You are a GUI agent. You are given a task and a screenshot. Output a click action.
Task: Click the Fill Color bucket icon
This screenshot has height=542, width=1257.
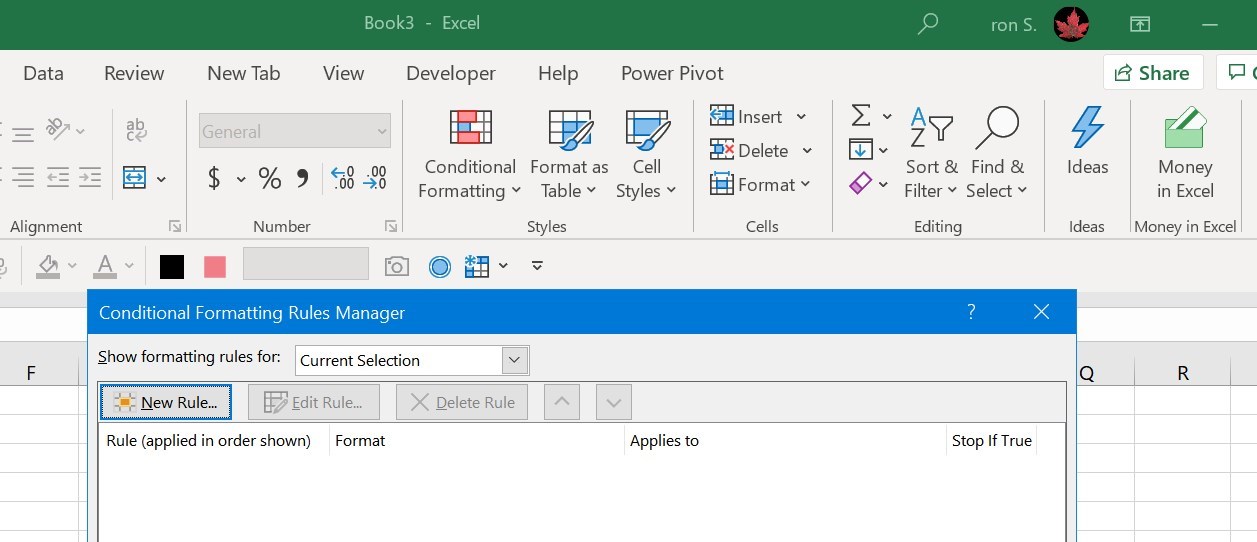47,266
